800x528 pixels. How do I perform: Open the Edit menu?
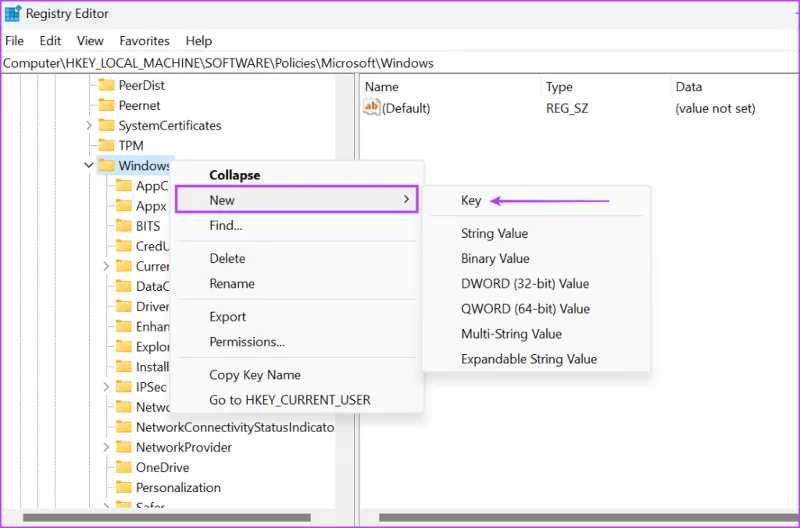point(50,41)
